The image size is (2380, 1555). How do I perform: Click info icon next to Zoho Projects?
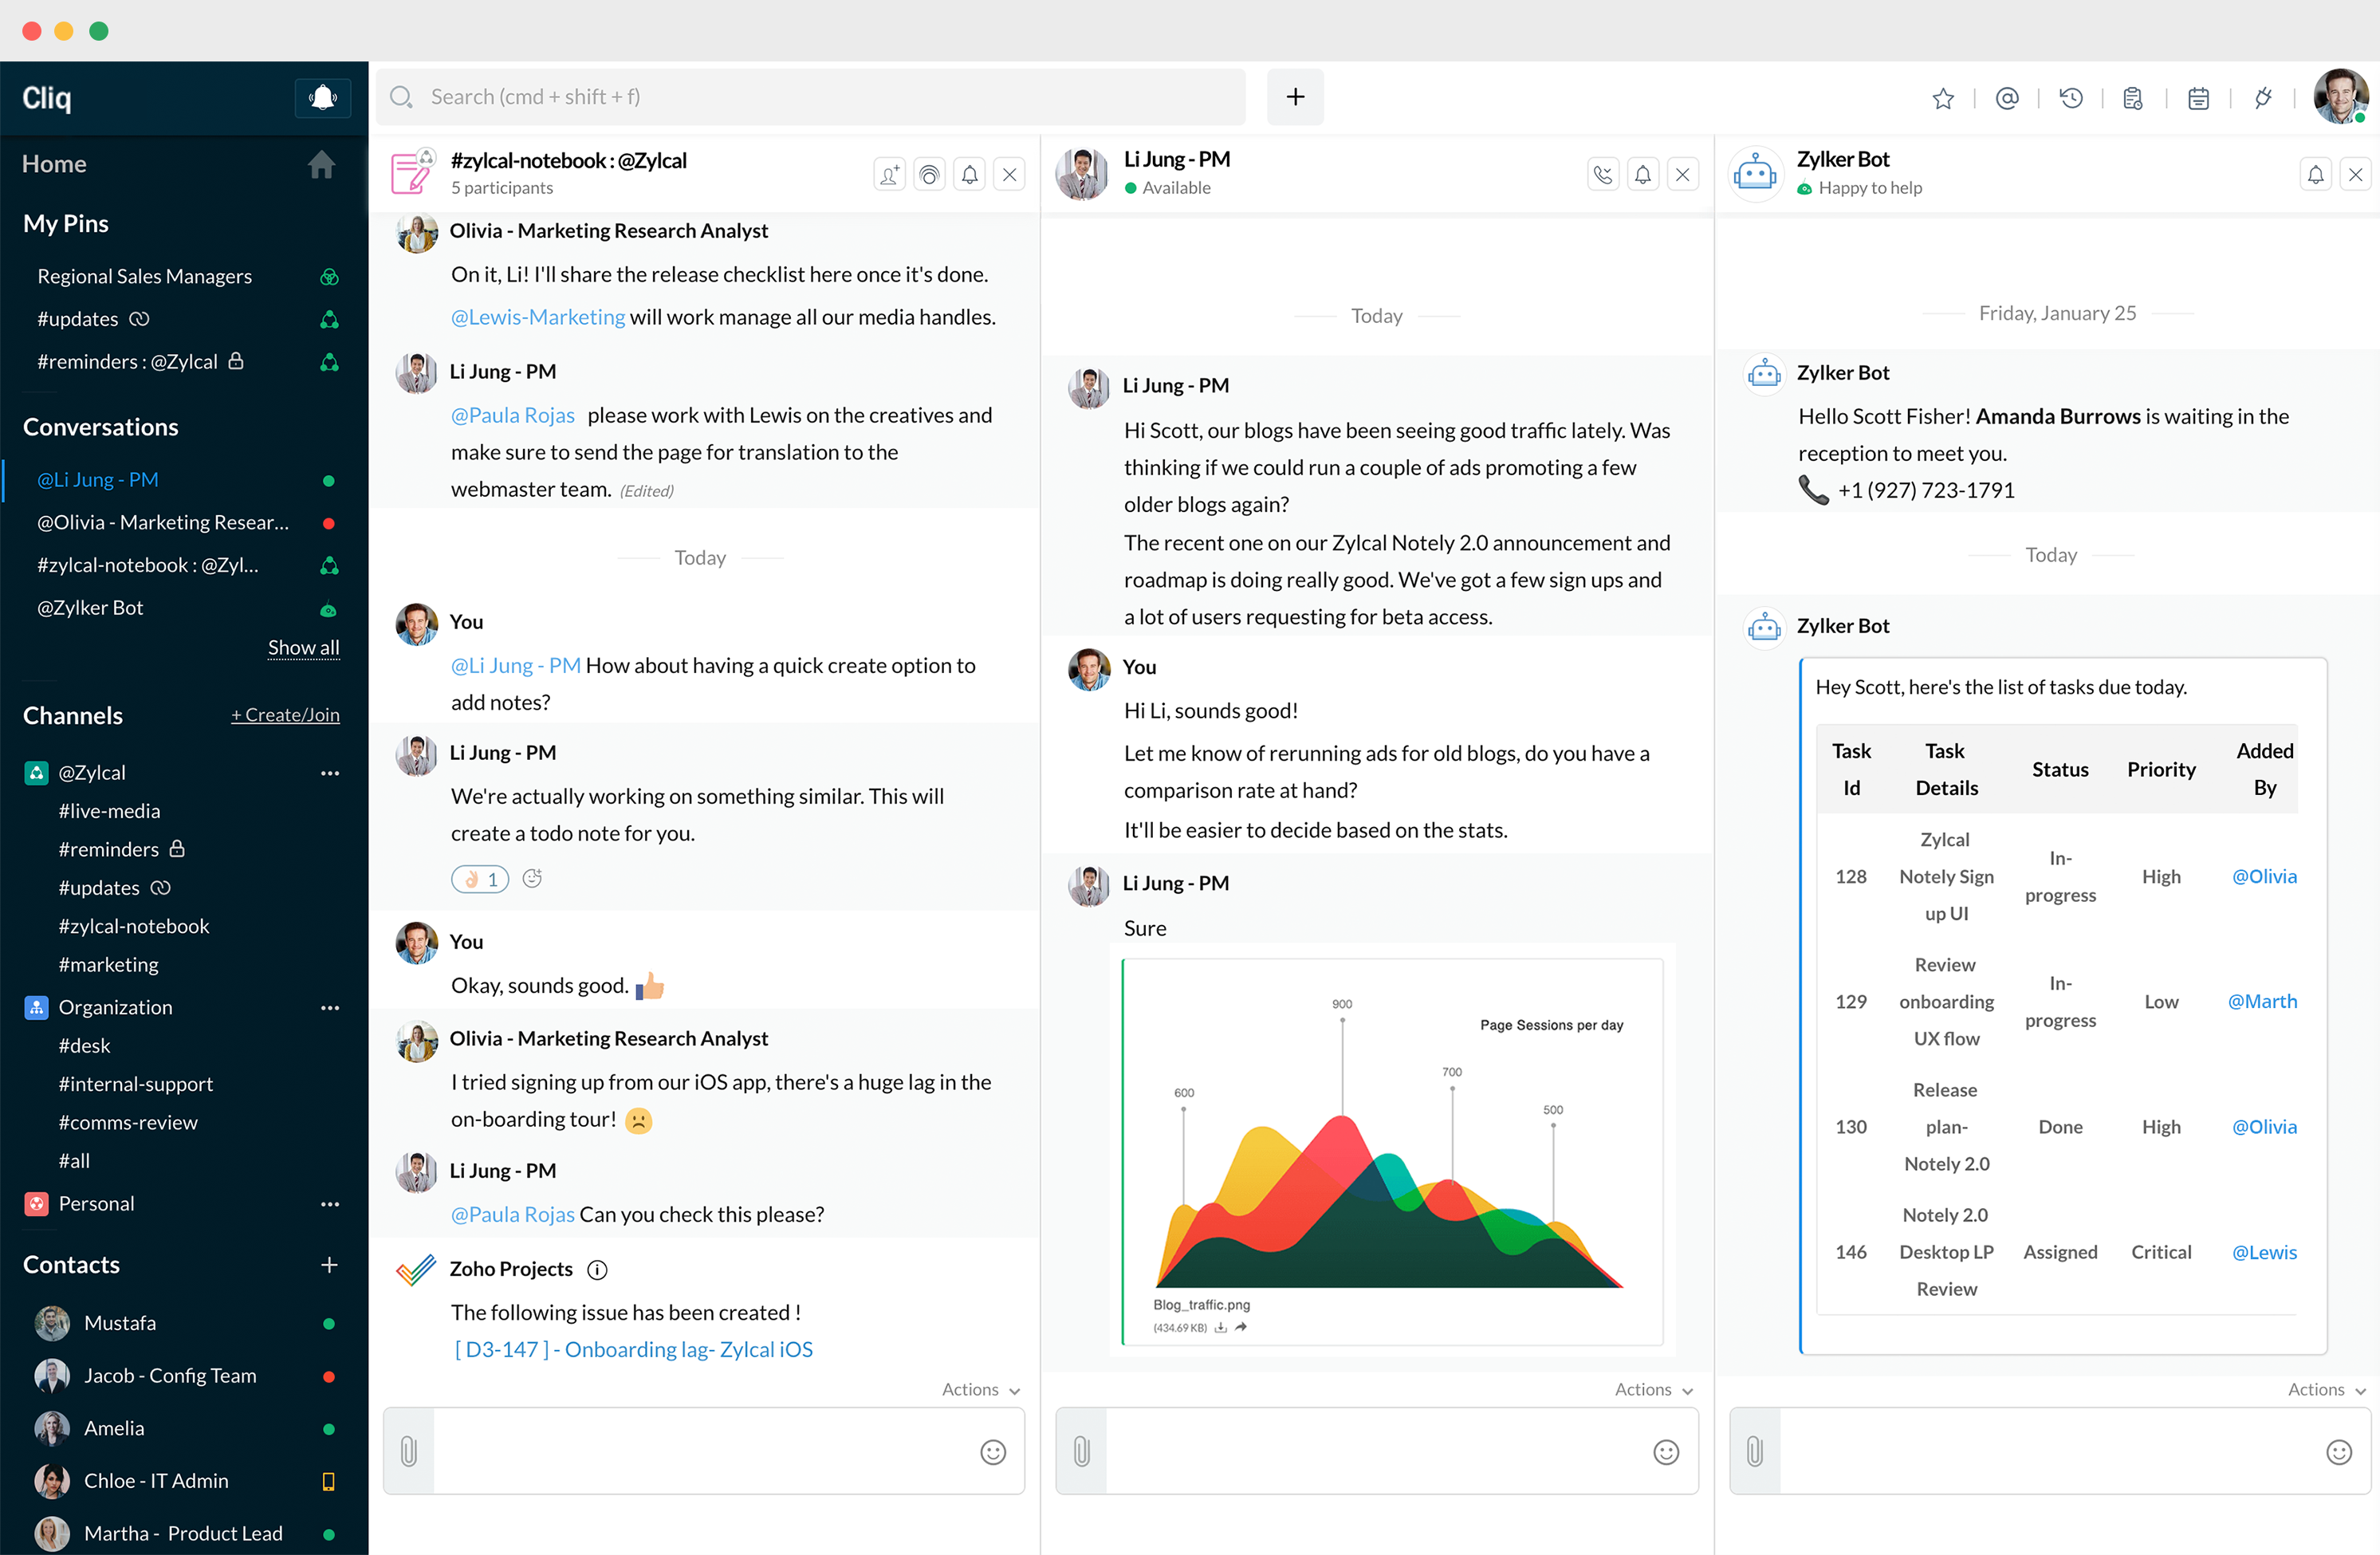pos(597,1270)
